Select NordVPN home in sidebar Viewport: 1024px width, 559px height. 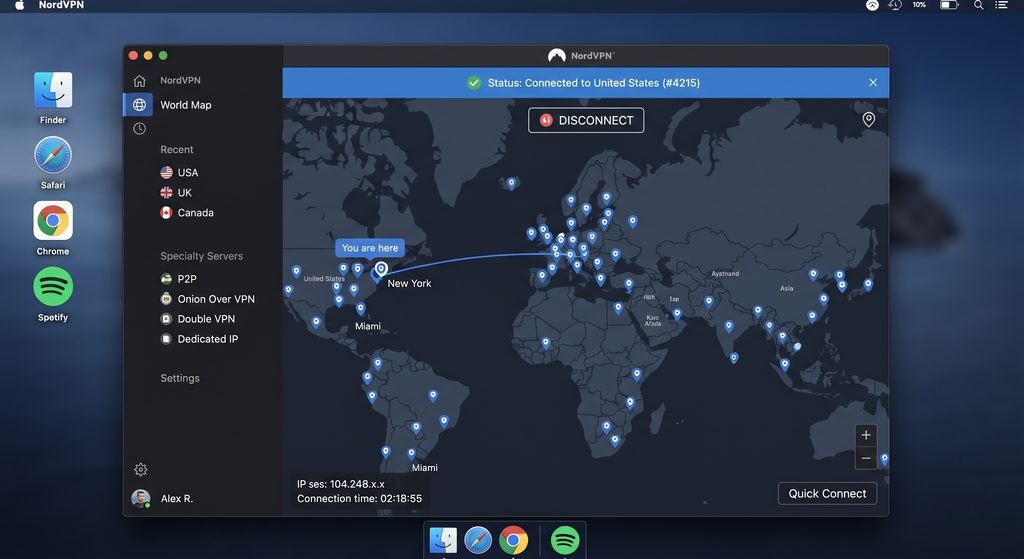180,80
